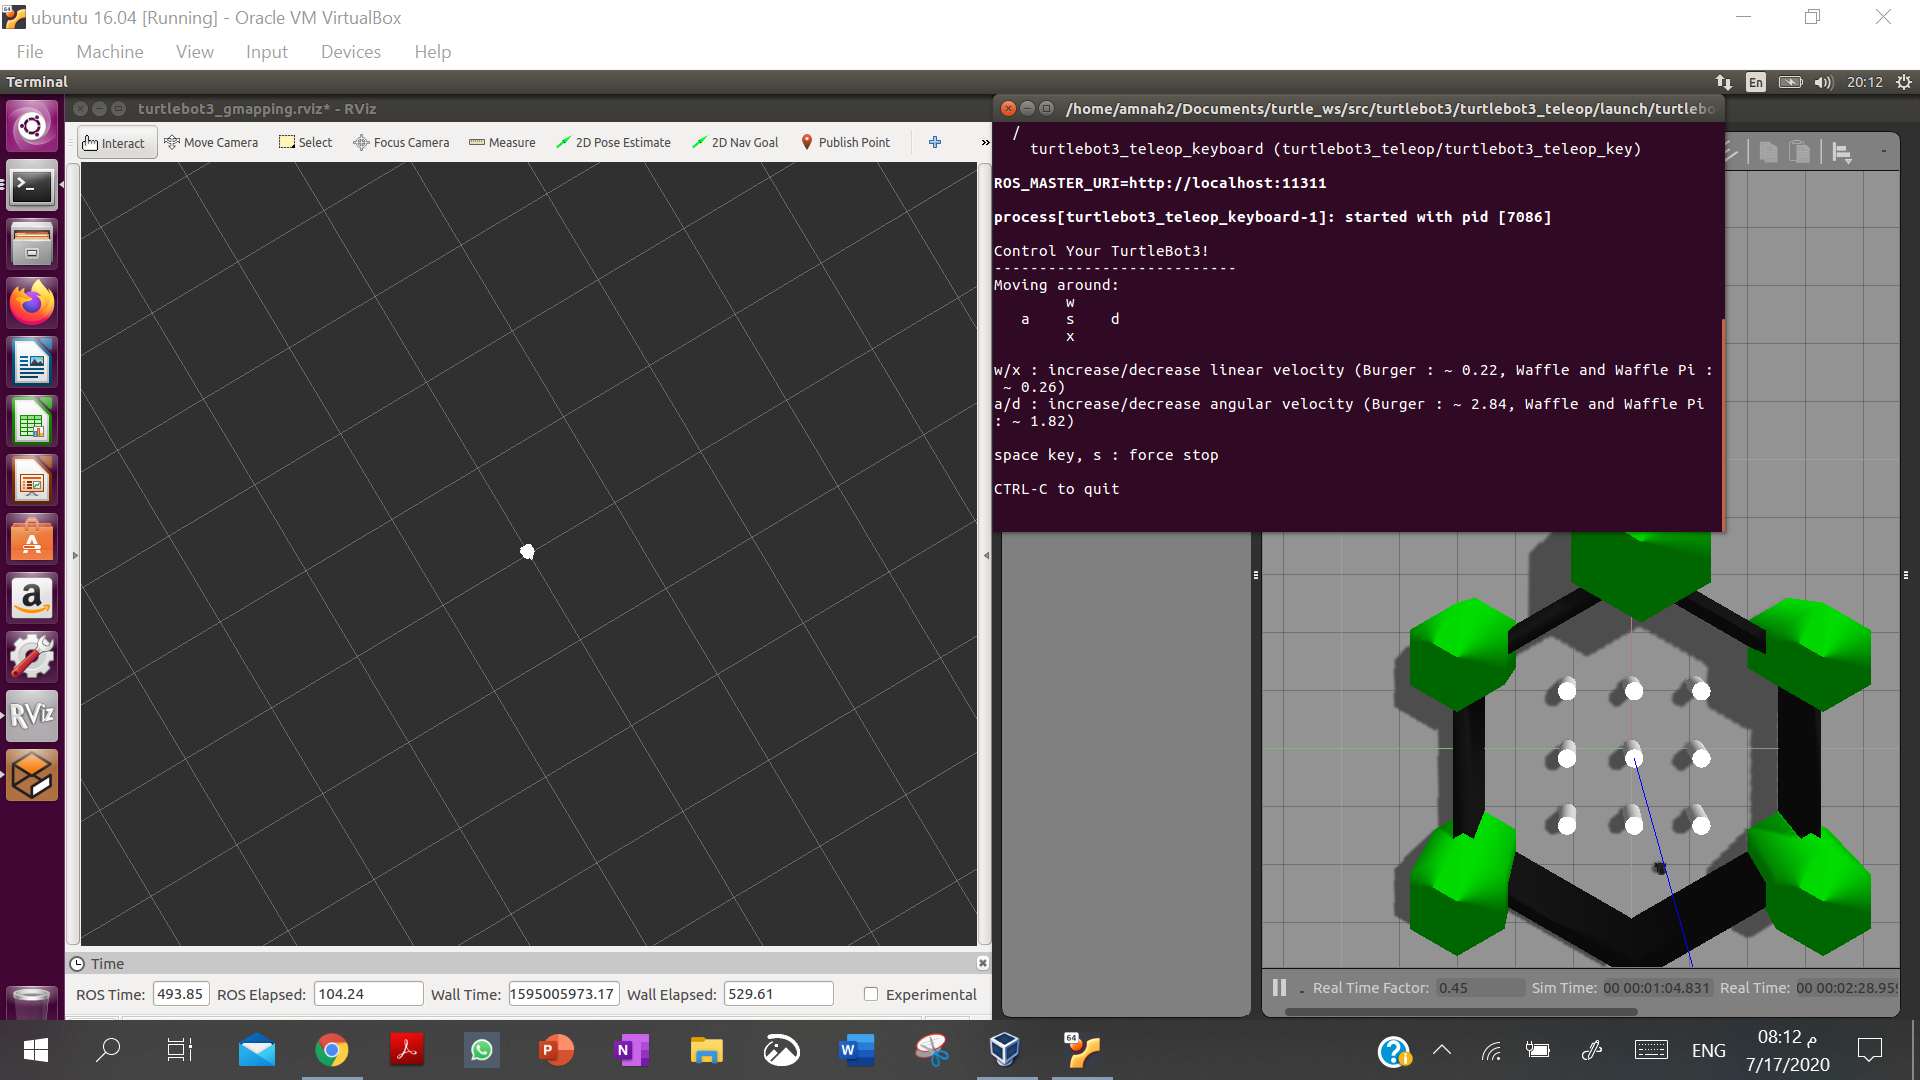This screenshot has width=1920, height=1080.
Task: Open System Settings from launcher
Action: (x=32, y=657)
